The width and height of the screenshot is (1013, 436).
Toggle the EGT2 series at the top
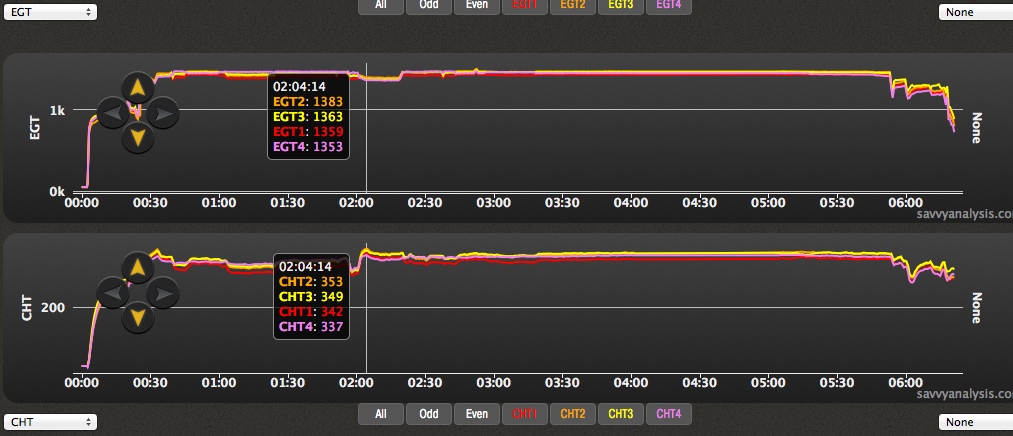[574, 4]
